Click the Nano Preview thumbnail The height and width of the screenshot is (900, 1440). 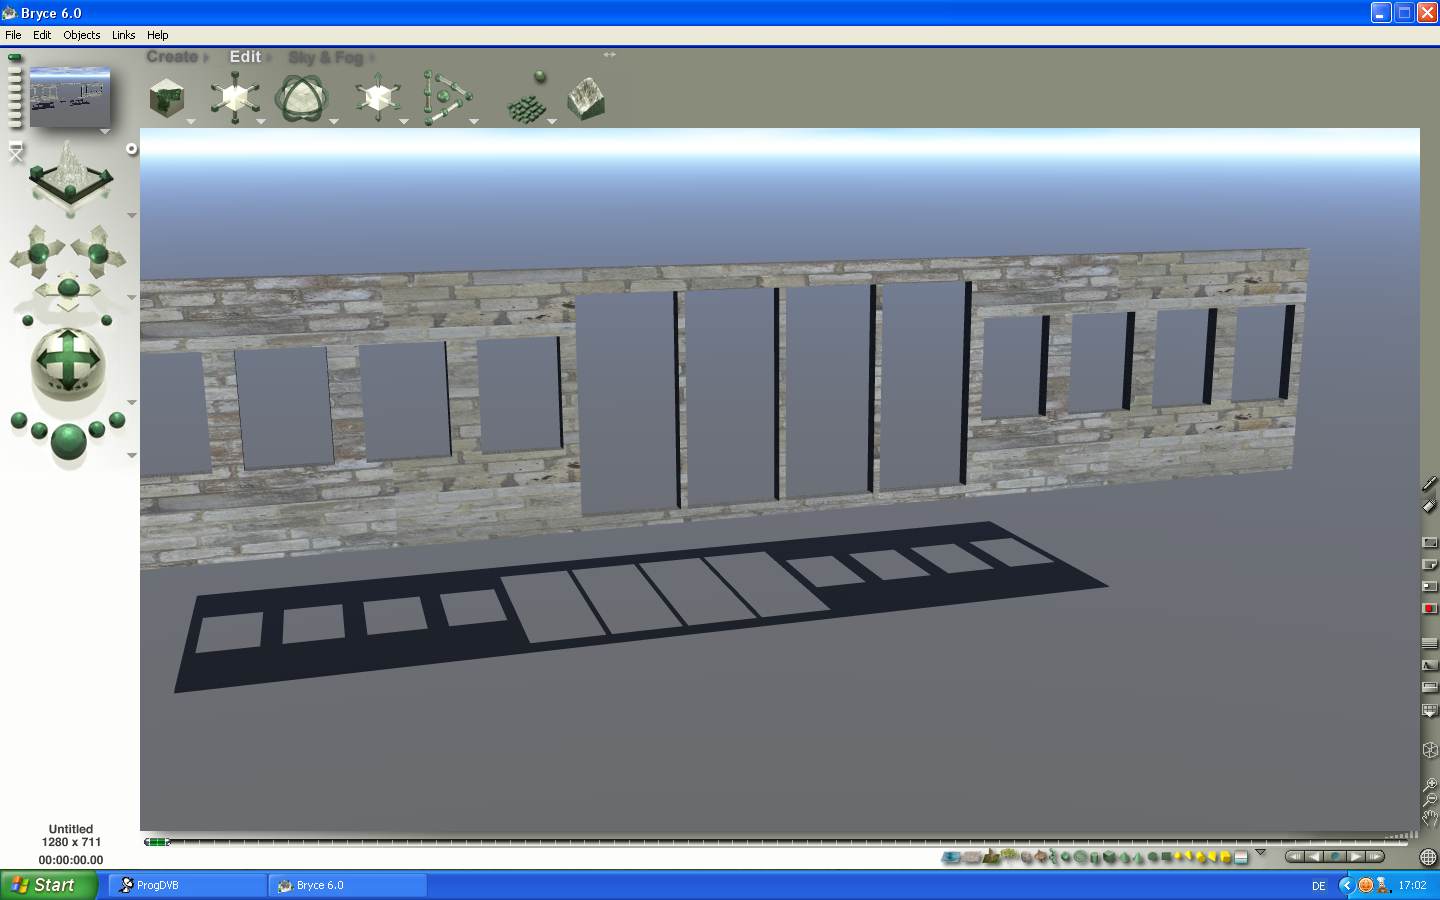69,97
